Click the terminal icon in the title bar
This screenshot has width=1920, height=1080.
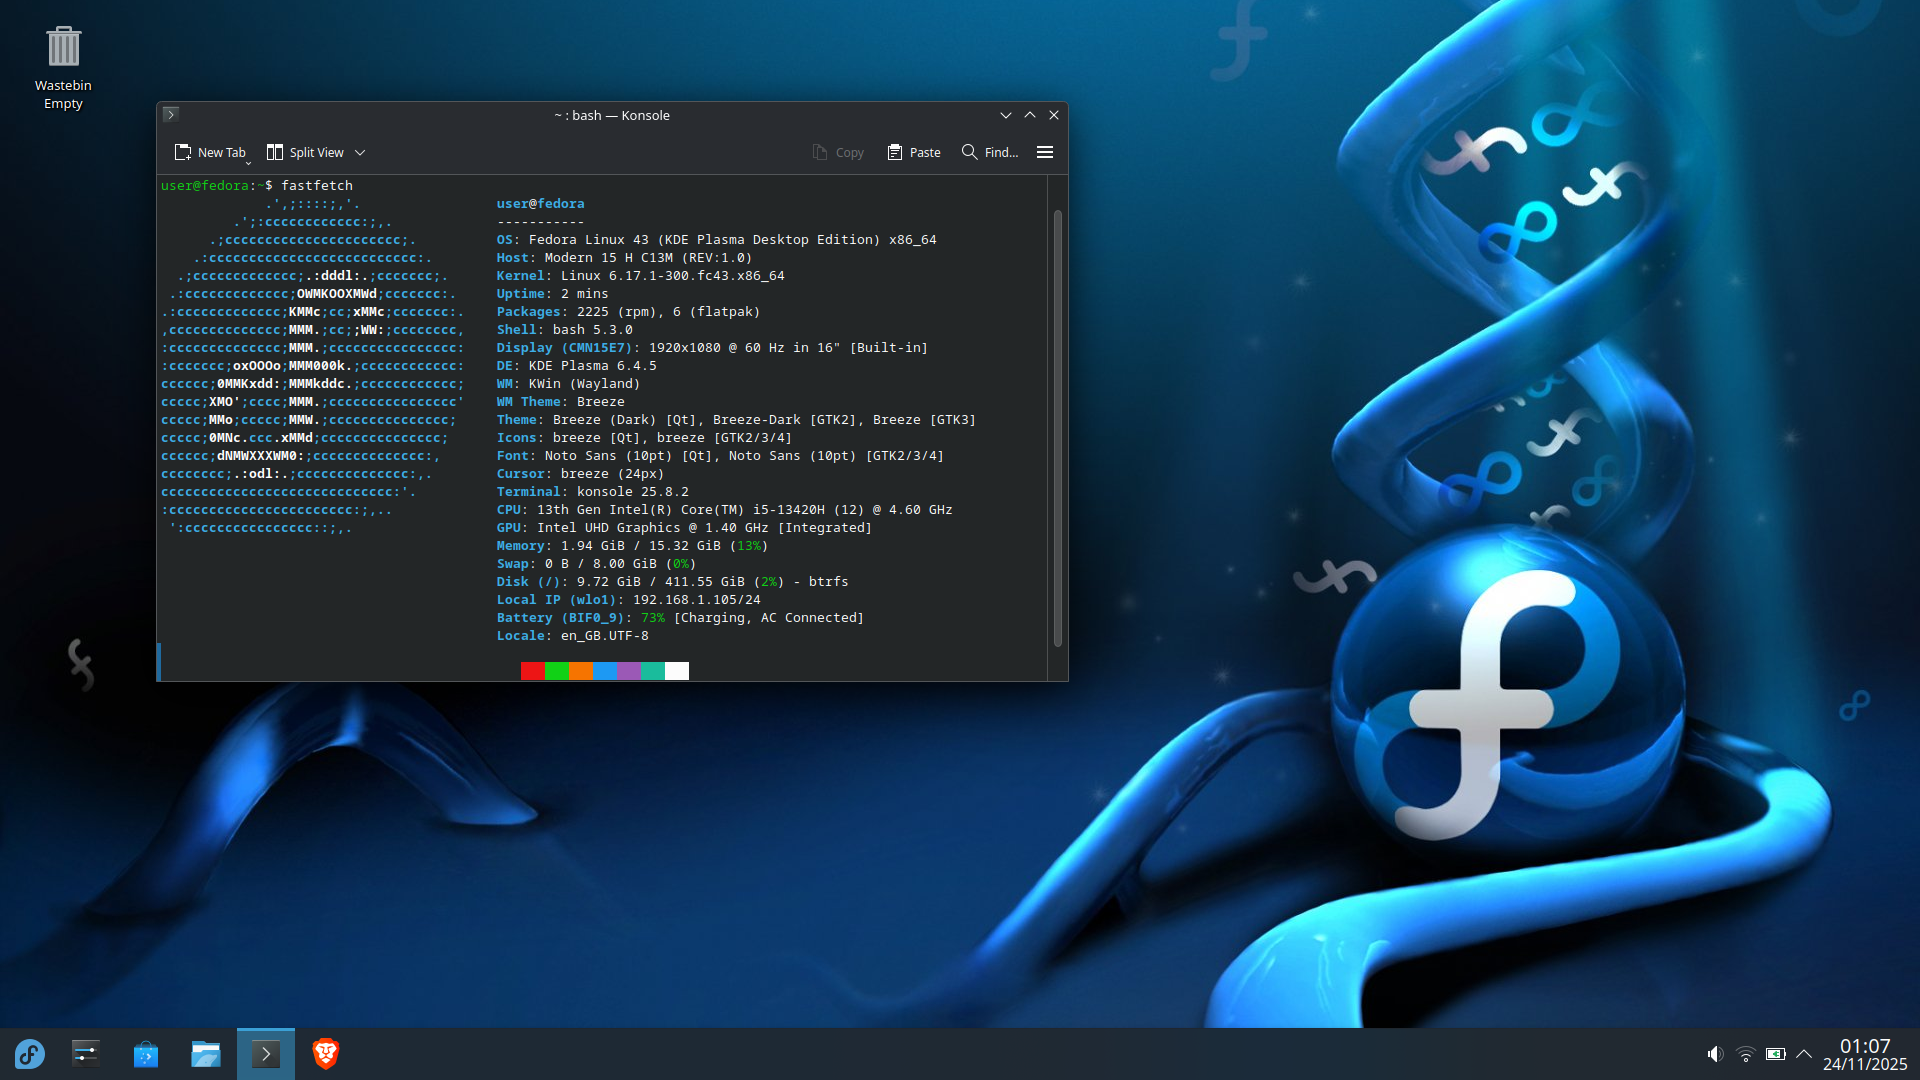coord(171,115)
